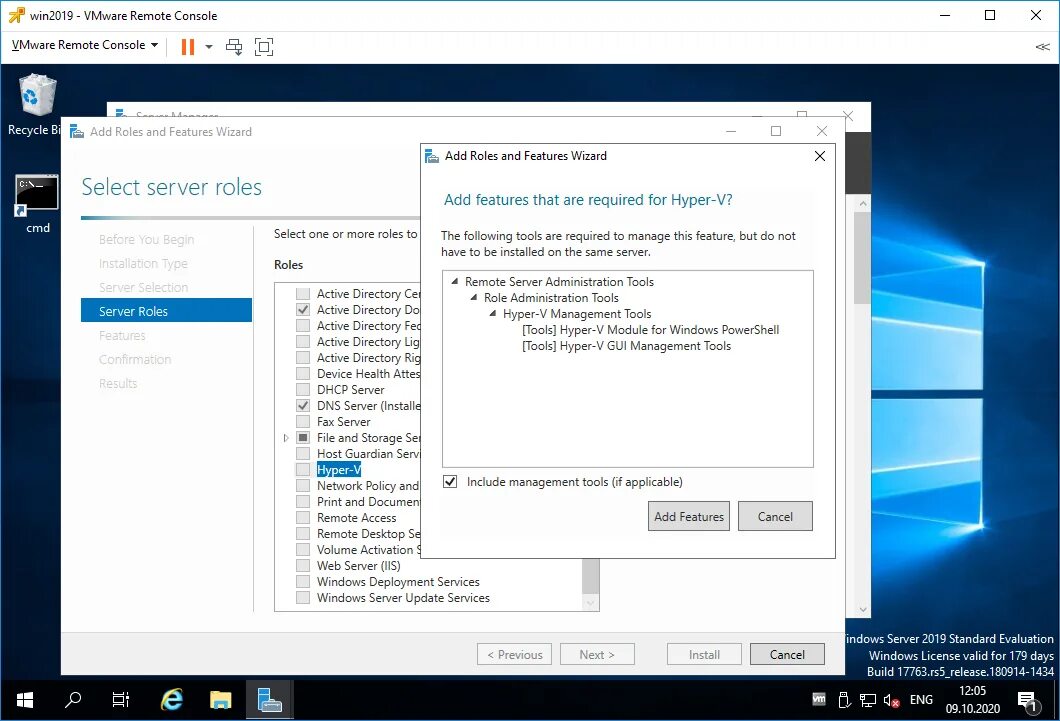The image size is (1060, 721).
Task: Open Task View on the taskbar
Action: coord(120,699)
